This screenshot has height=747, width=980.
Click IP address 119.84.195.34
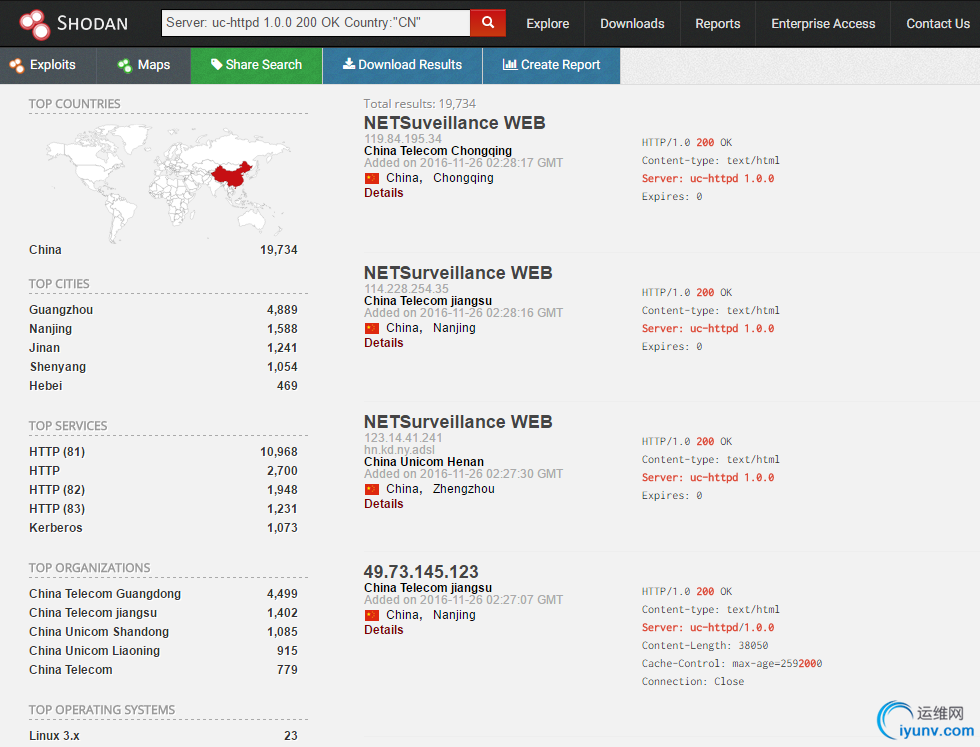tap(403, 139)
